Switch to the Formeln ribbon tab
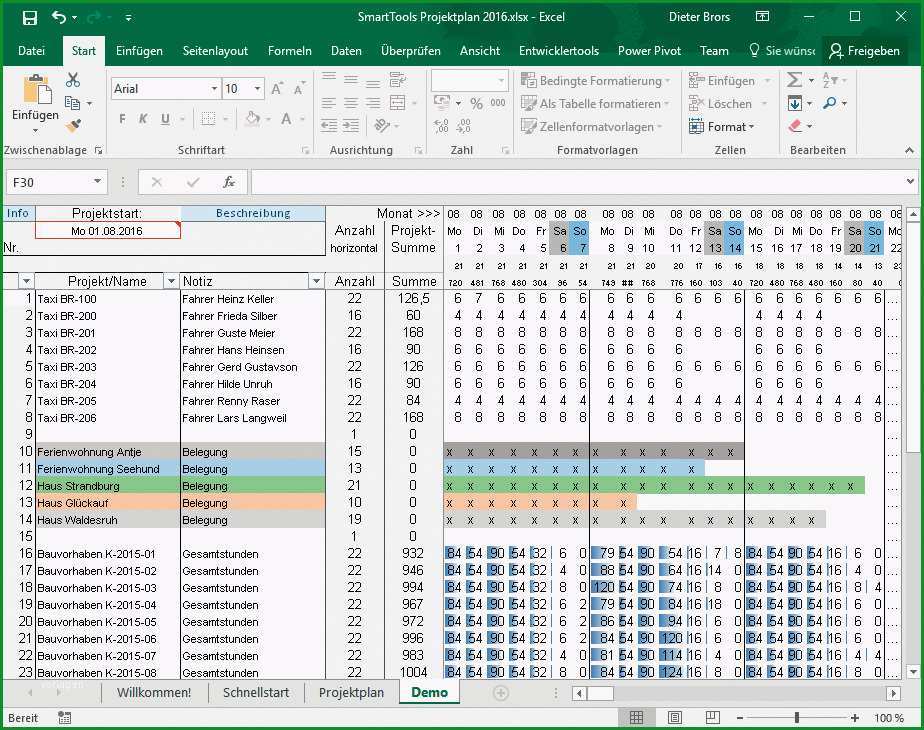Image resolution: width=924 pixels, height=730 pixels. click(289, 51)
